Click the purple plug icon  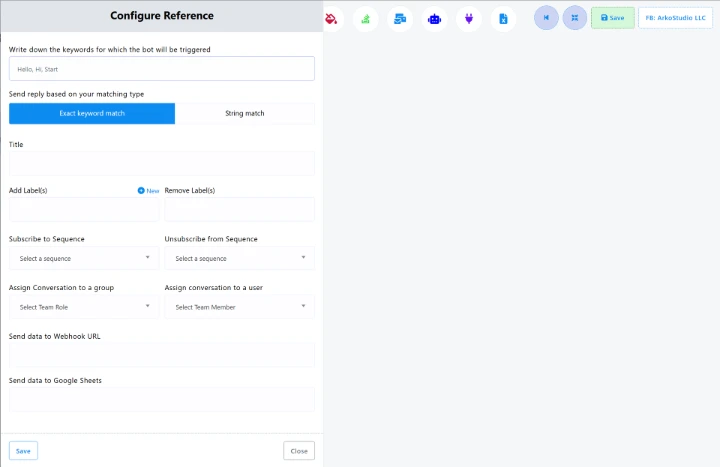[x=468, y=18]
